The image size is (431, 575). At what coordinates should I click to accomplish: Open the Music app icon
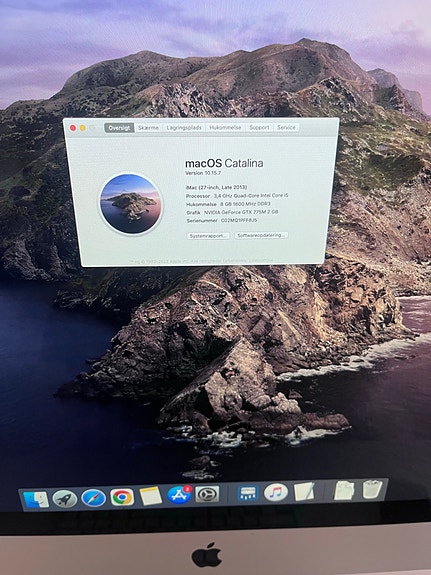pyautogui.click(x=276, y=492)
